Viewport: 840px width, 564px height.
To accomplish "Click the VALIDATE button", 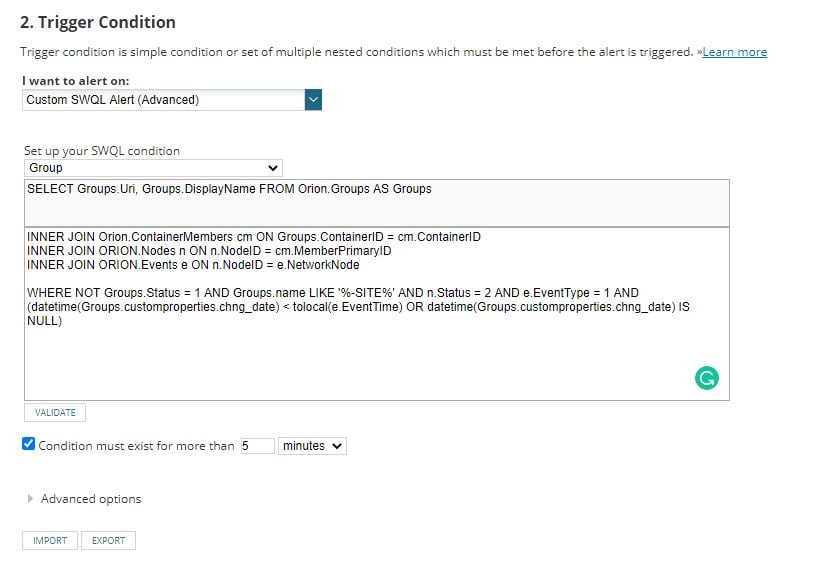I will [55, 412].
